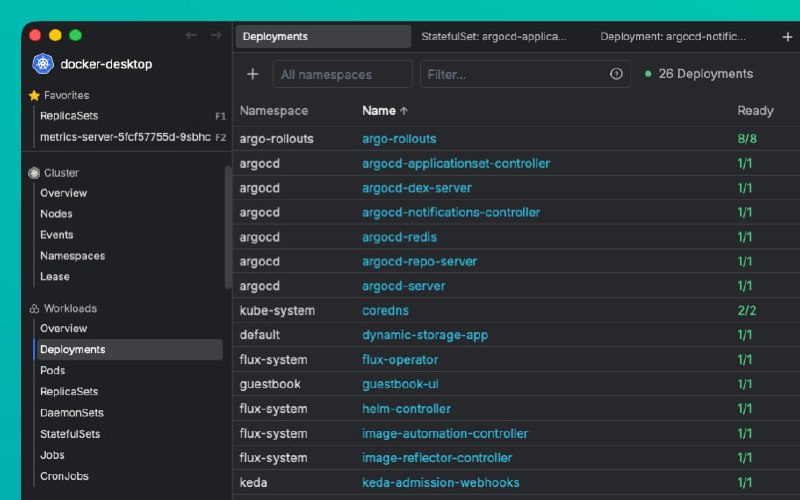Click the 26 Deployments count label
800x500 pixels.
[x=706, y=74]
